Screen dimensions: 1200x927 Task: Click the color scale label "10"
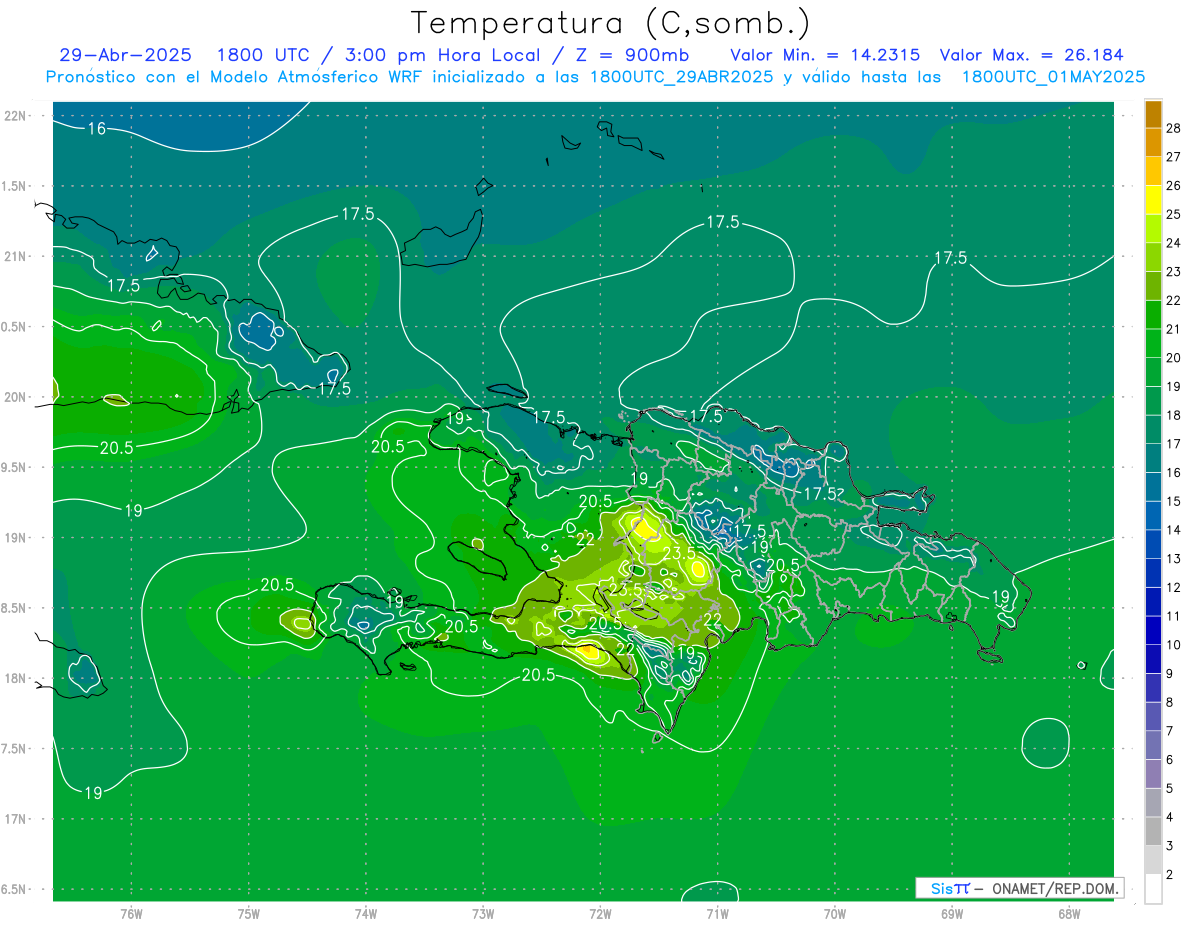coord(1174,645)
